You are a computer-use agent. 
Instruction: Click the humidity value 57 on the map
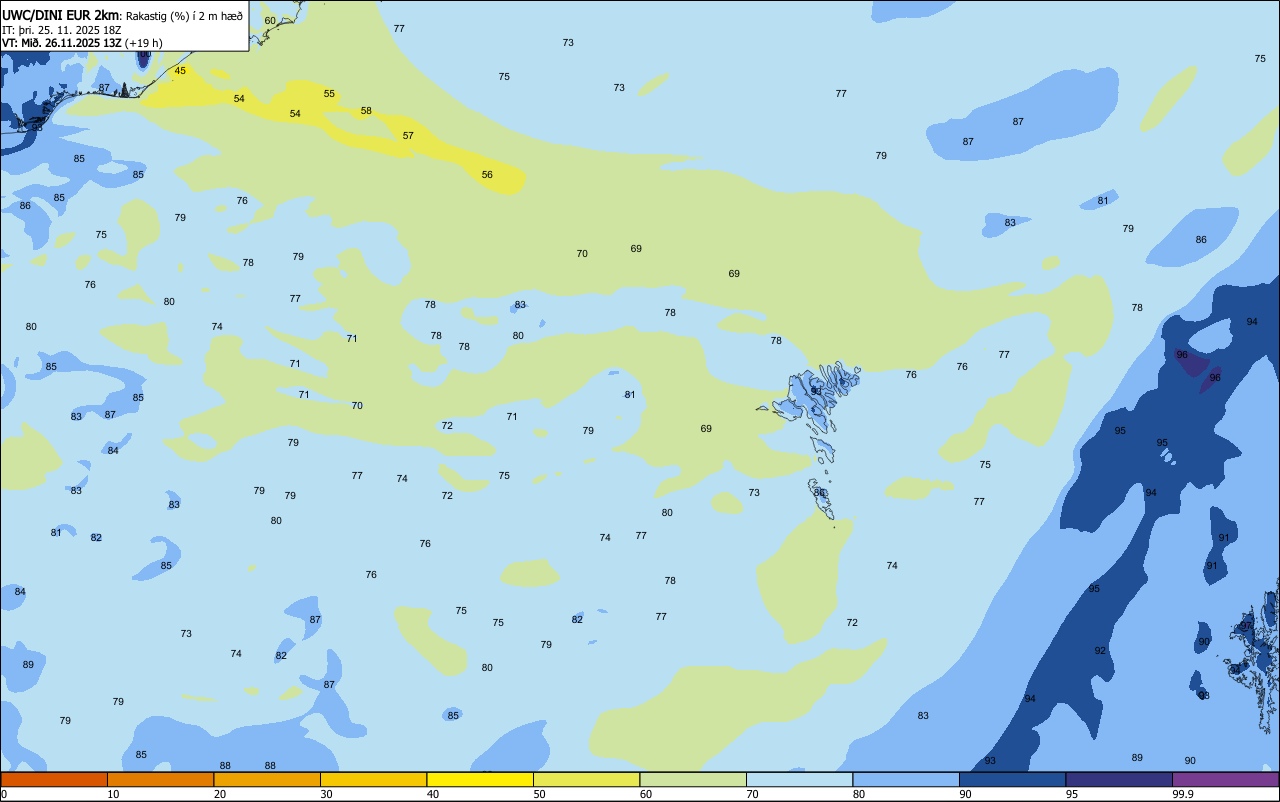(x=408, y=136)
